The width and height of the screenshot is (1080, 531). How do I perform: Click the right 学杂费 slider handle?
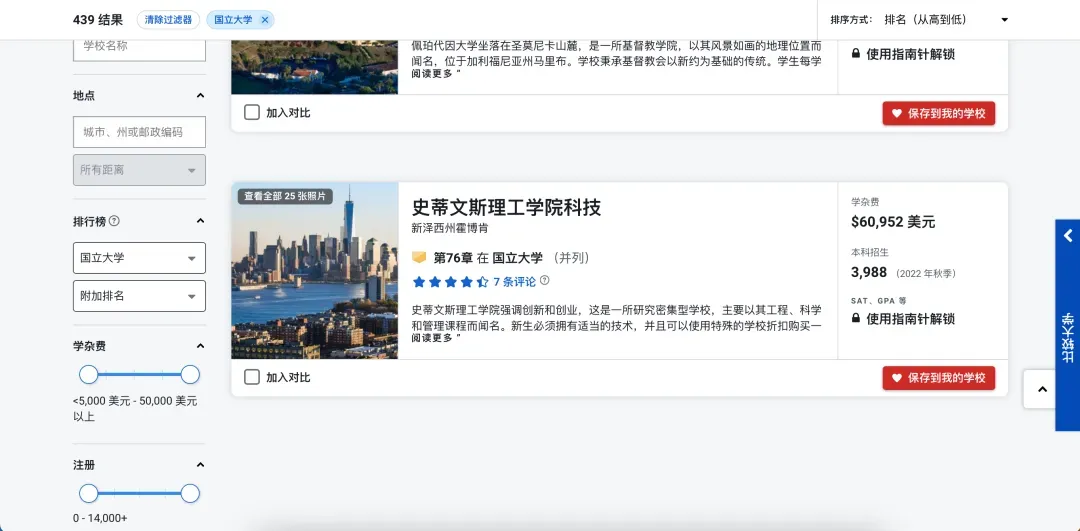click(x=190, y=375)
